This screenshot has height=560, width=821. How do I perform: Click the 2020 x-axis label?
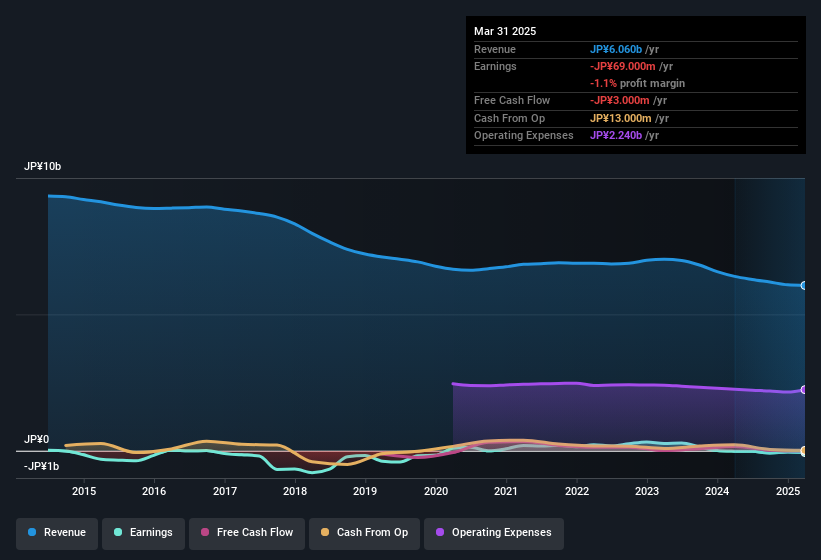point(436,491)
